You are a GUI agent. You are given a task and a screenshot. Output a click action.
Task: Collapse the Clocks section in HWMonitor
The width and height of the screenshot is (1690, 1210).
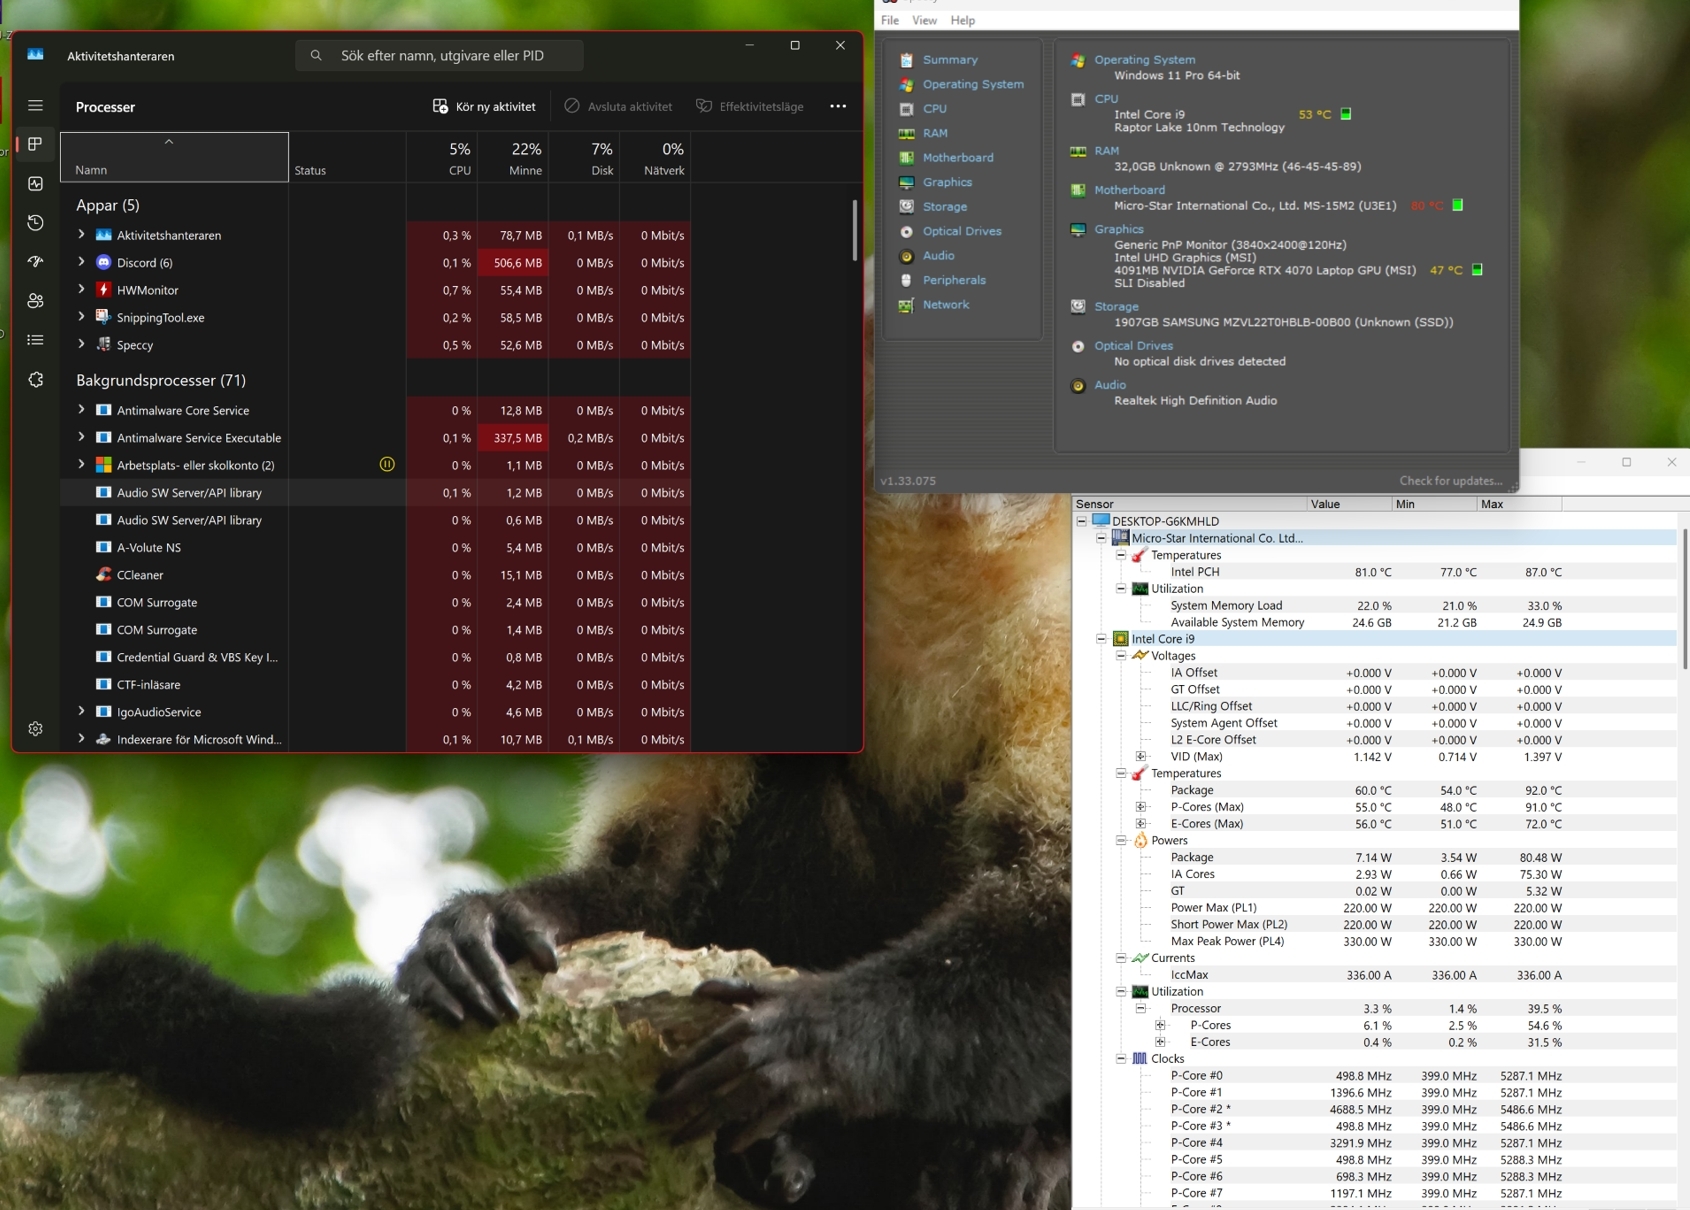pyautogui.click(x=1121, y=1059)
